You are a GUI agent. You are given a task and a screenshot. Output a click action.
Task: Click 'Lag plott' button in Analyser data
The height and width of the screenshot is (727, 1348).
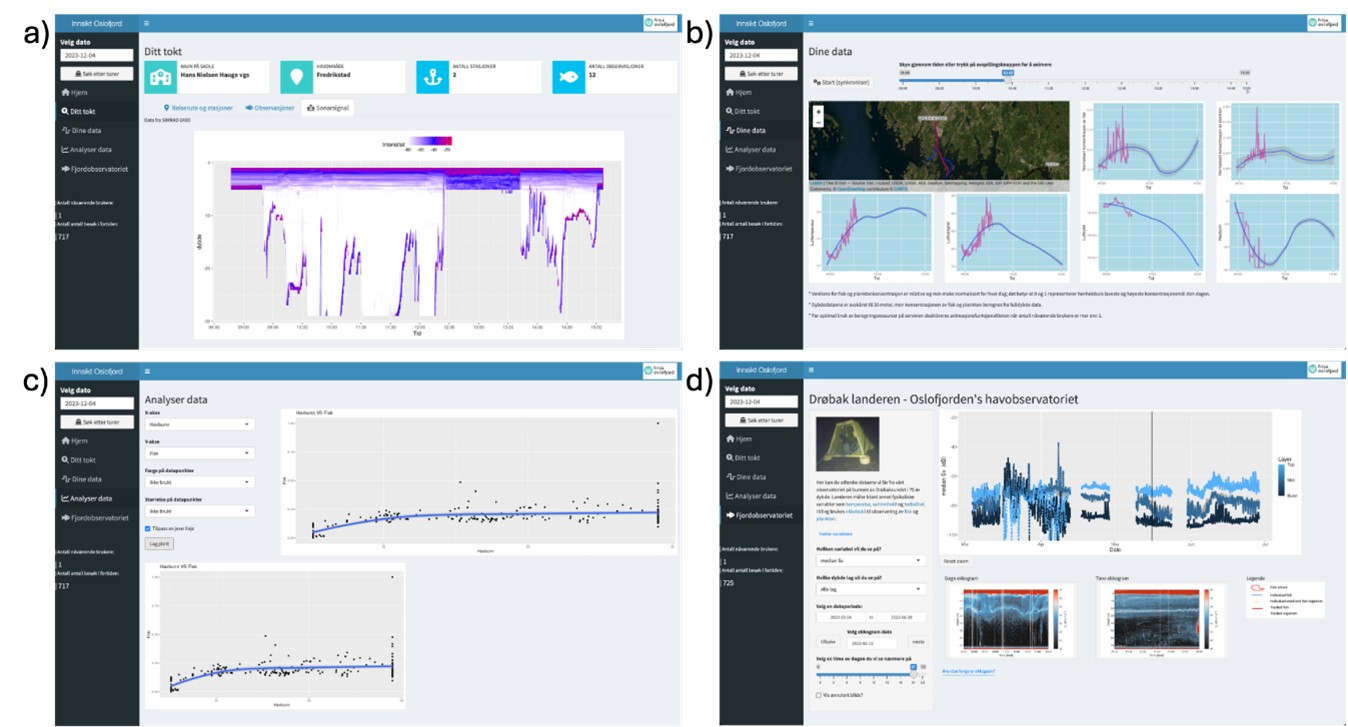[158, 544]
